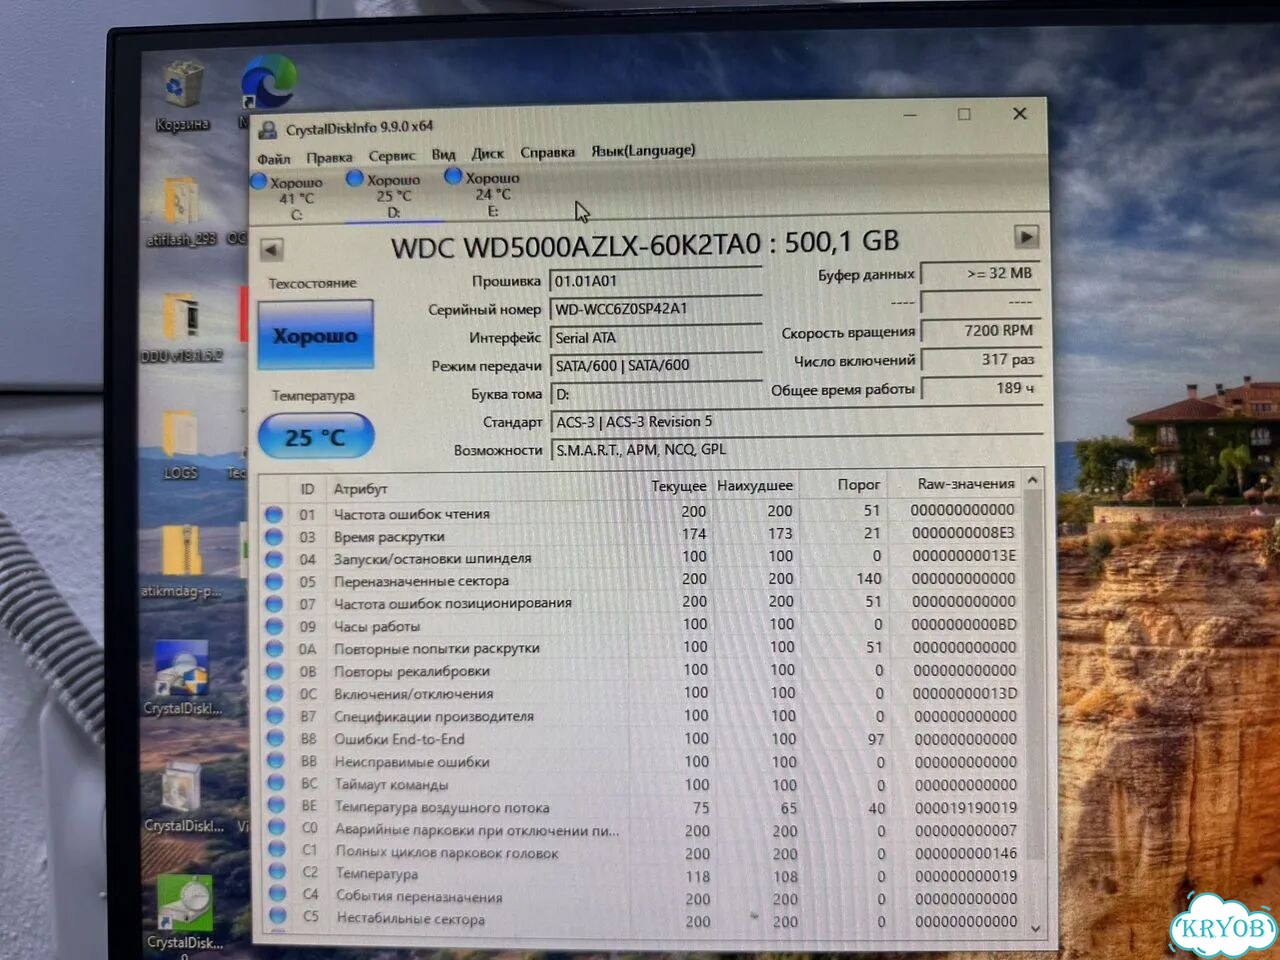Screen dimensions: 1280x960
Task: Select raw value 000019190019
Action: [965, 808]
